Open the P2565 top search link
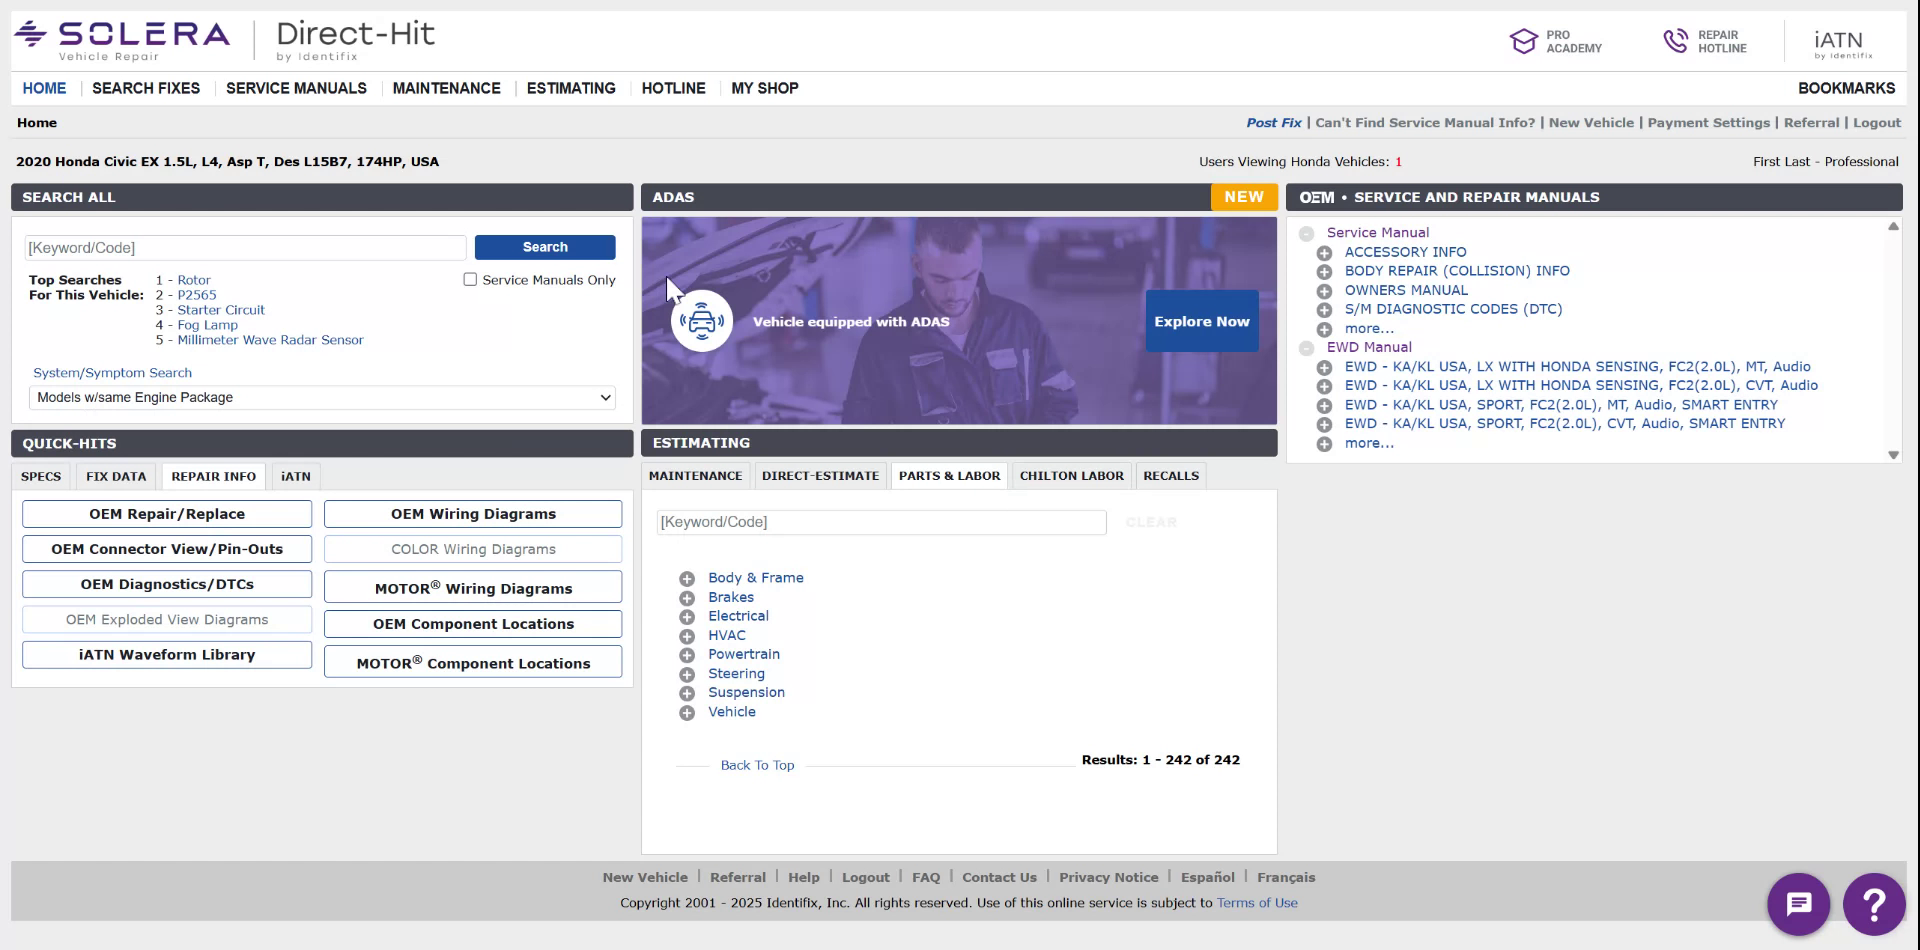1920x950 pixels. click(x=197, y=295)
